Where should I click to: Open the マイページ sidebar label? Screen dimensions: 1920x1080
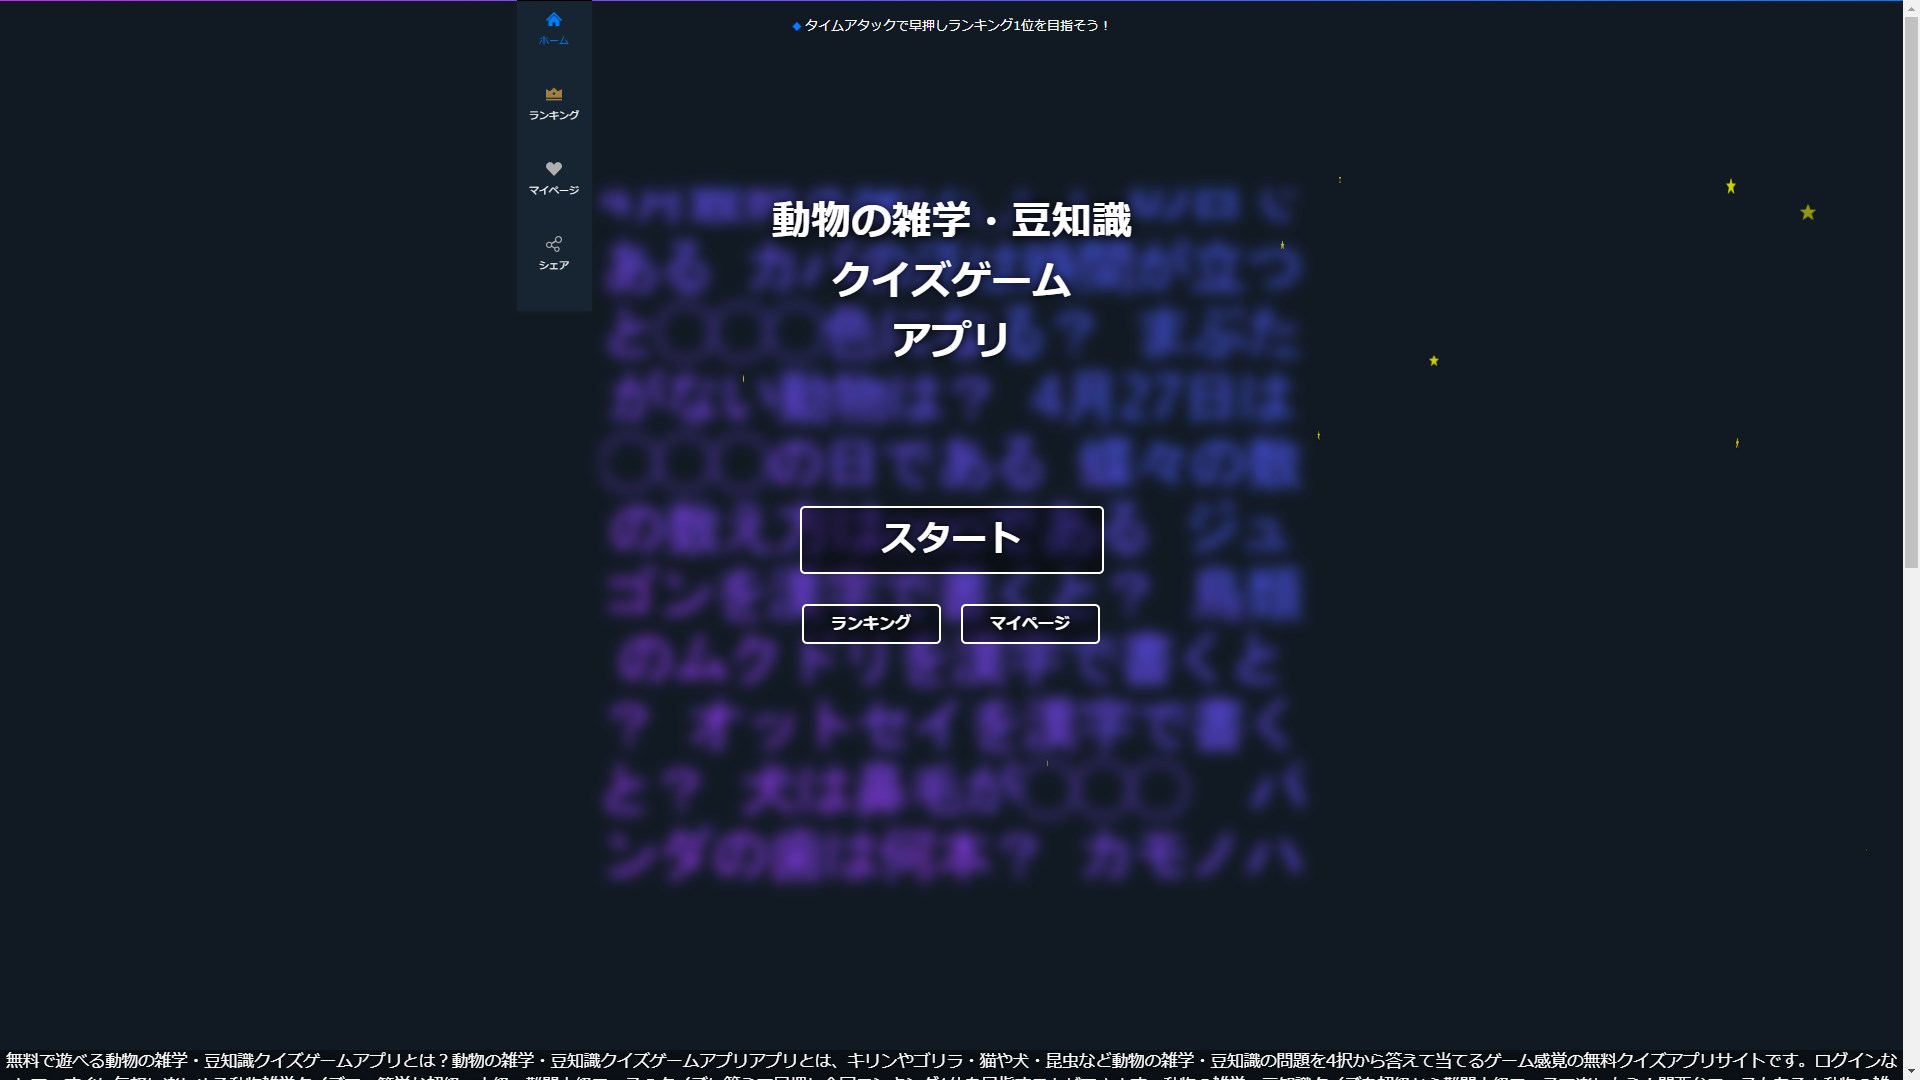pyautogui.click(x=553, y=191)
